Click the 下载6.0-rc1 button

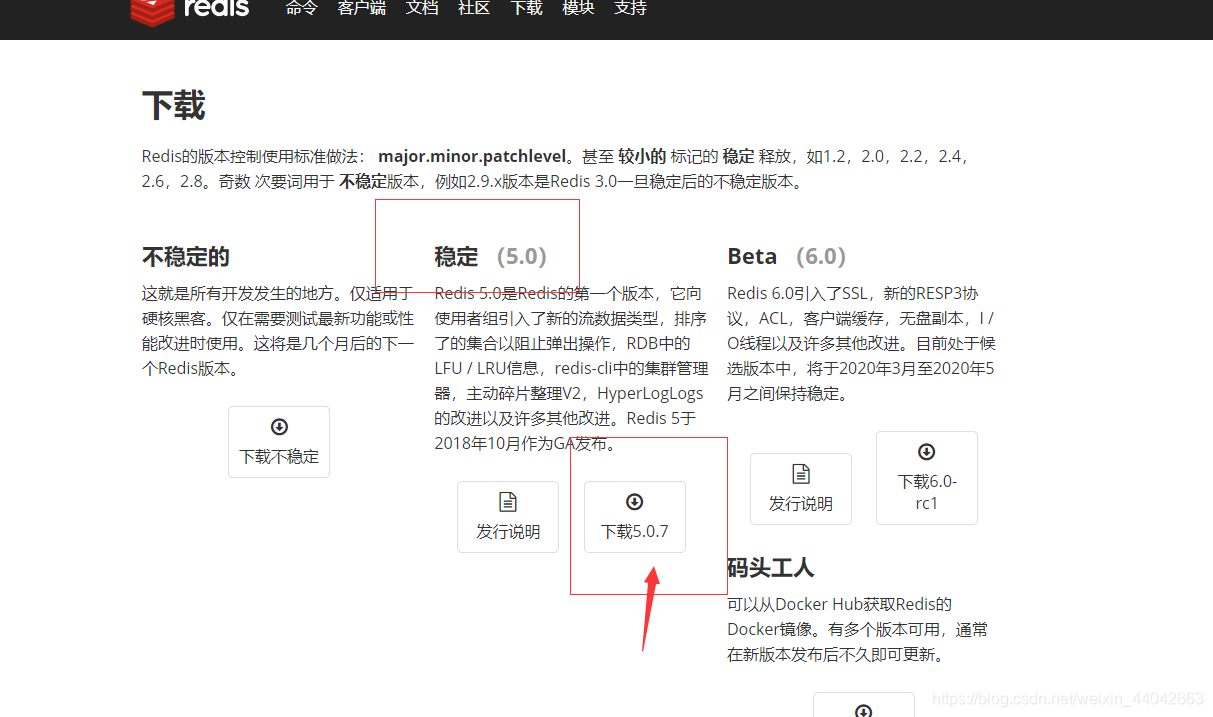(927, 478)
